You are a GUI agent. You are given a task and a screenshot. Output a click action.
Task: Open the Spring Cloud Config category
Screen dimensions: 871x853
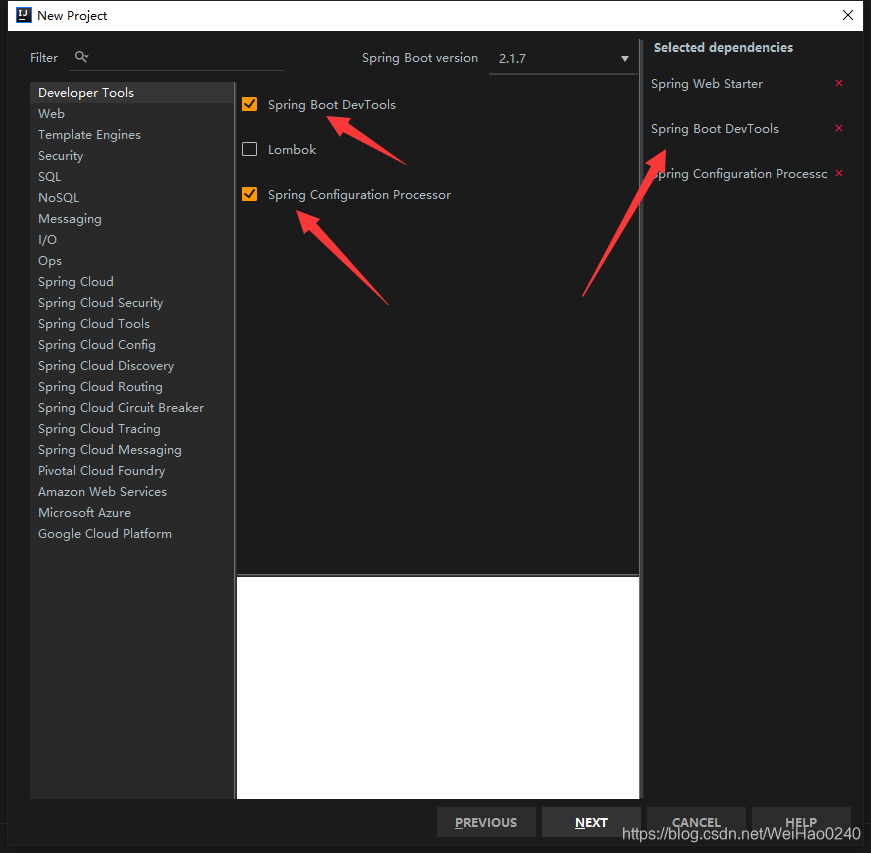[x=132, y=345]
